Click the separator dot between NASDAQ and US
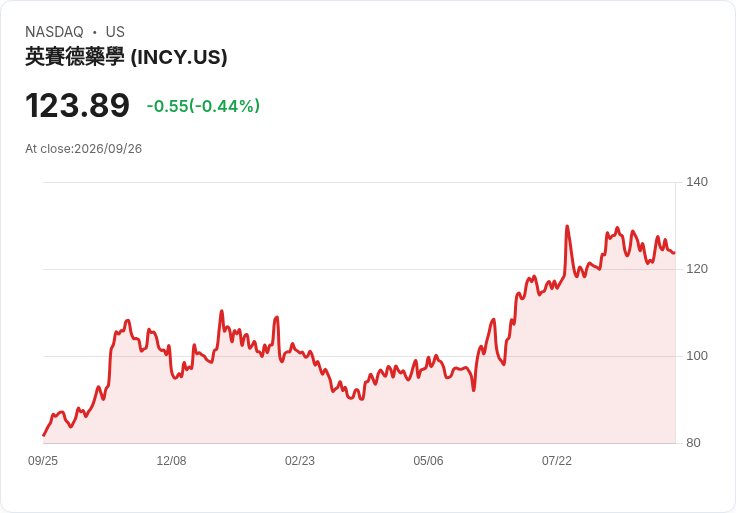 click(x=95, y=32)
